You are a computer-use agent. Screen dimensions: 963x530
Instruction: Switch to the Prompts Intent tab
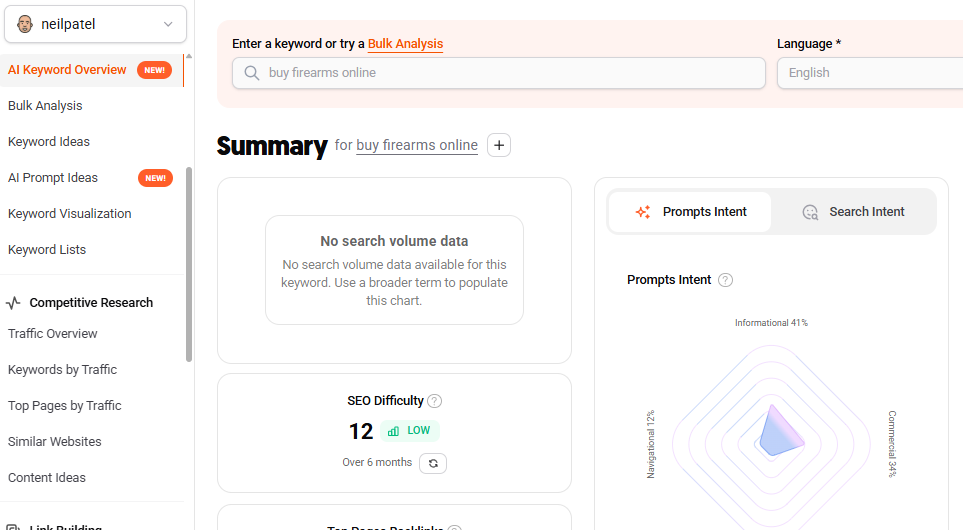click(x=690, y=212)
